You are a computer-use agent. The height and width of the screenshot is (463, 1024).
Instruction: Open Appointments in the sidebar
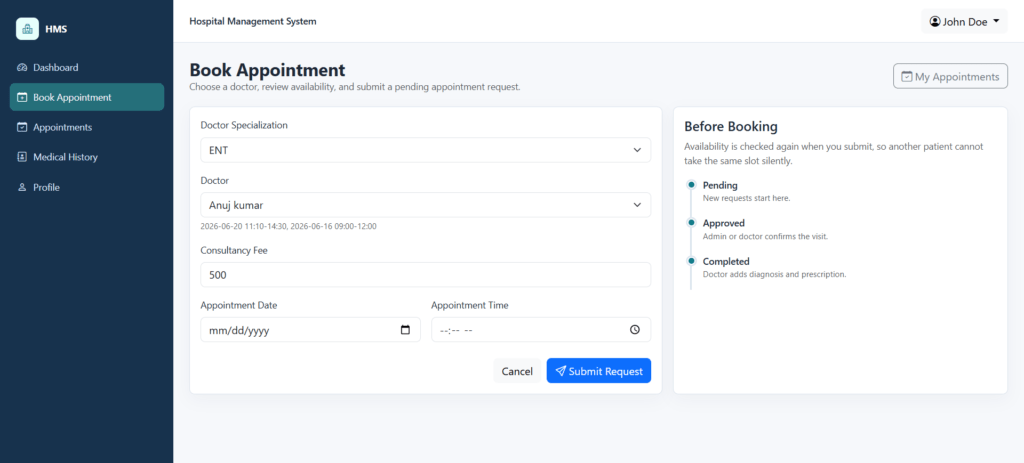click(87, 127)
